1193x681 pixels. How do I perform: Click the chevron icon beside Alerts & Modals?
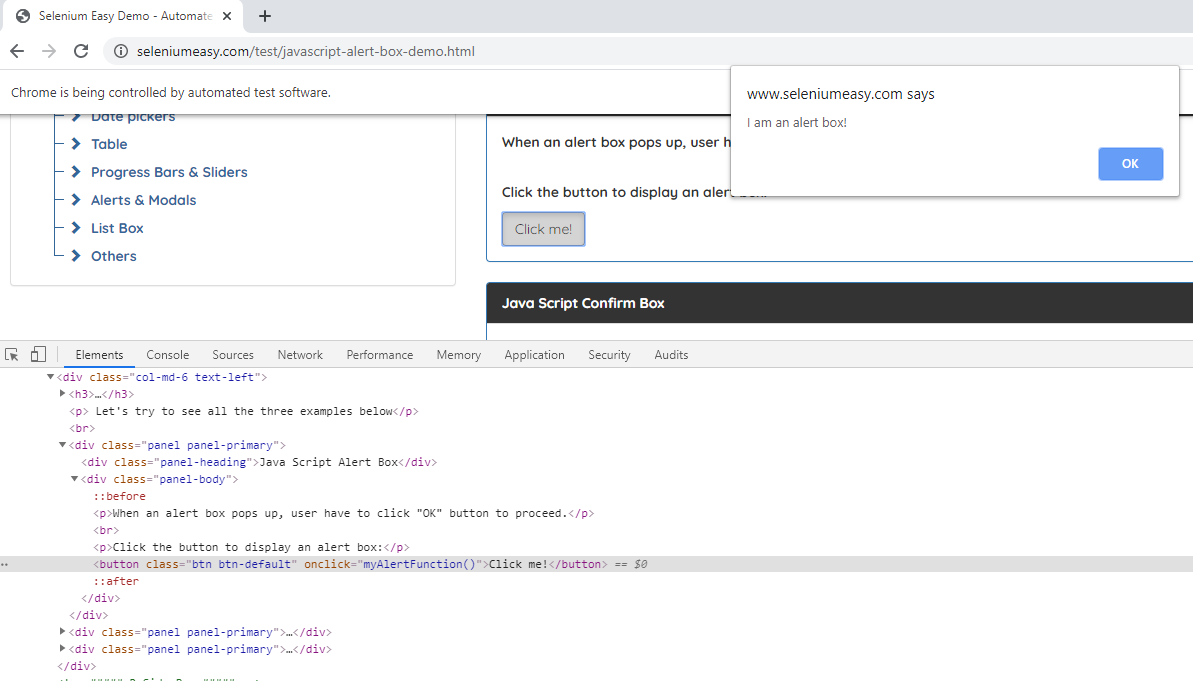click(x=76, y=199)
